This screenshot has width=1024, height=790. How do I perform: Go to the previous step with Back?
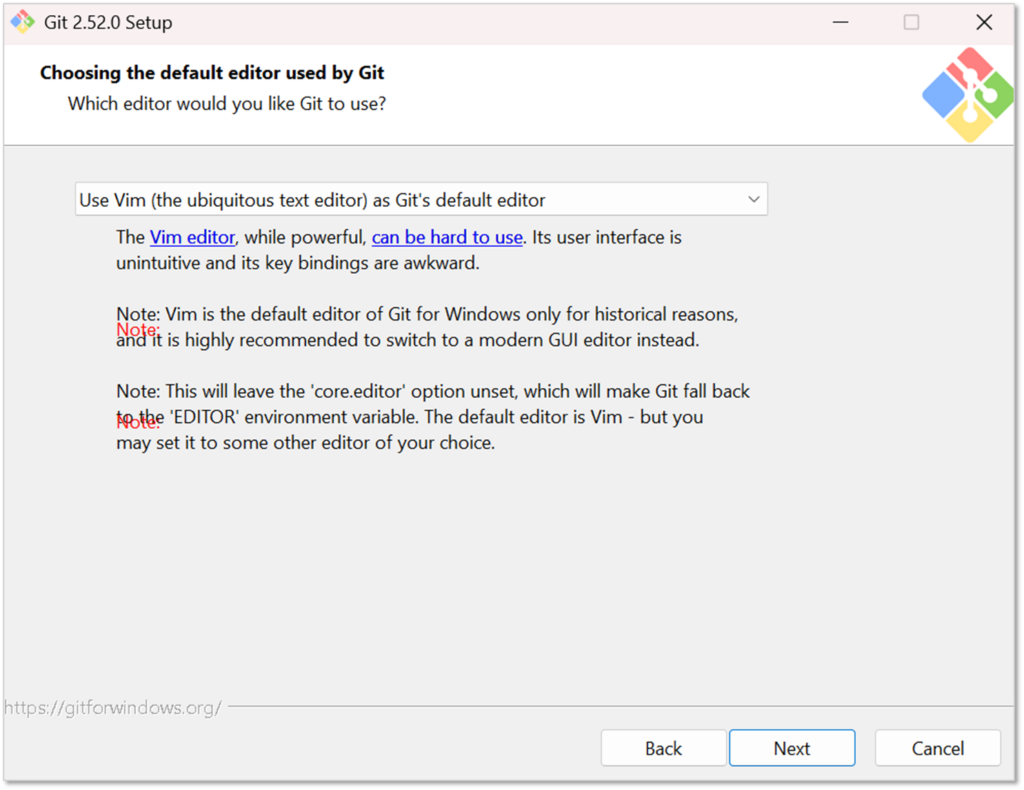(663, 748)
